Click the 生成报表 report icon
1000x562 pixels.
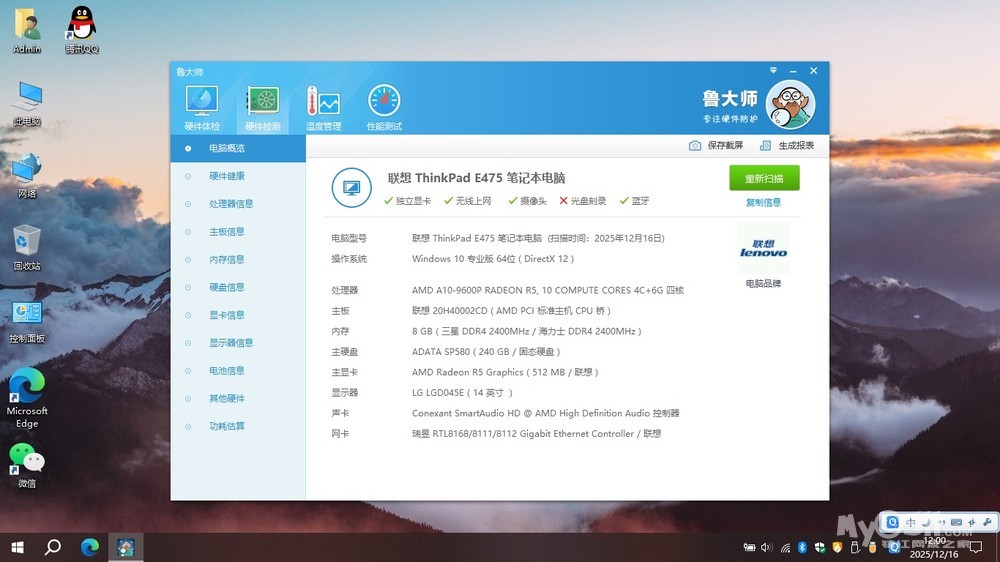click(765, 146)
